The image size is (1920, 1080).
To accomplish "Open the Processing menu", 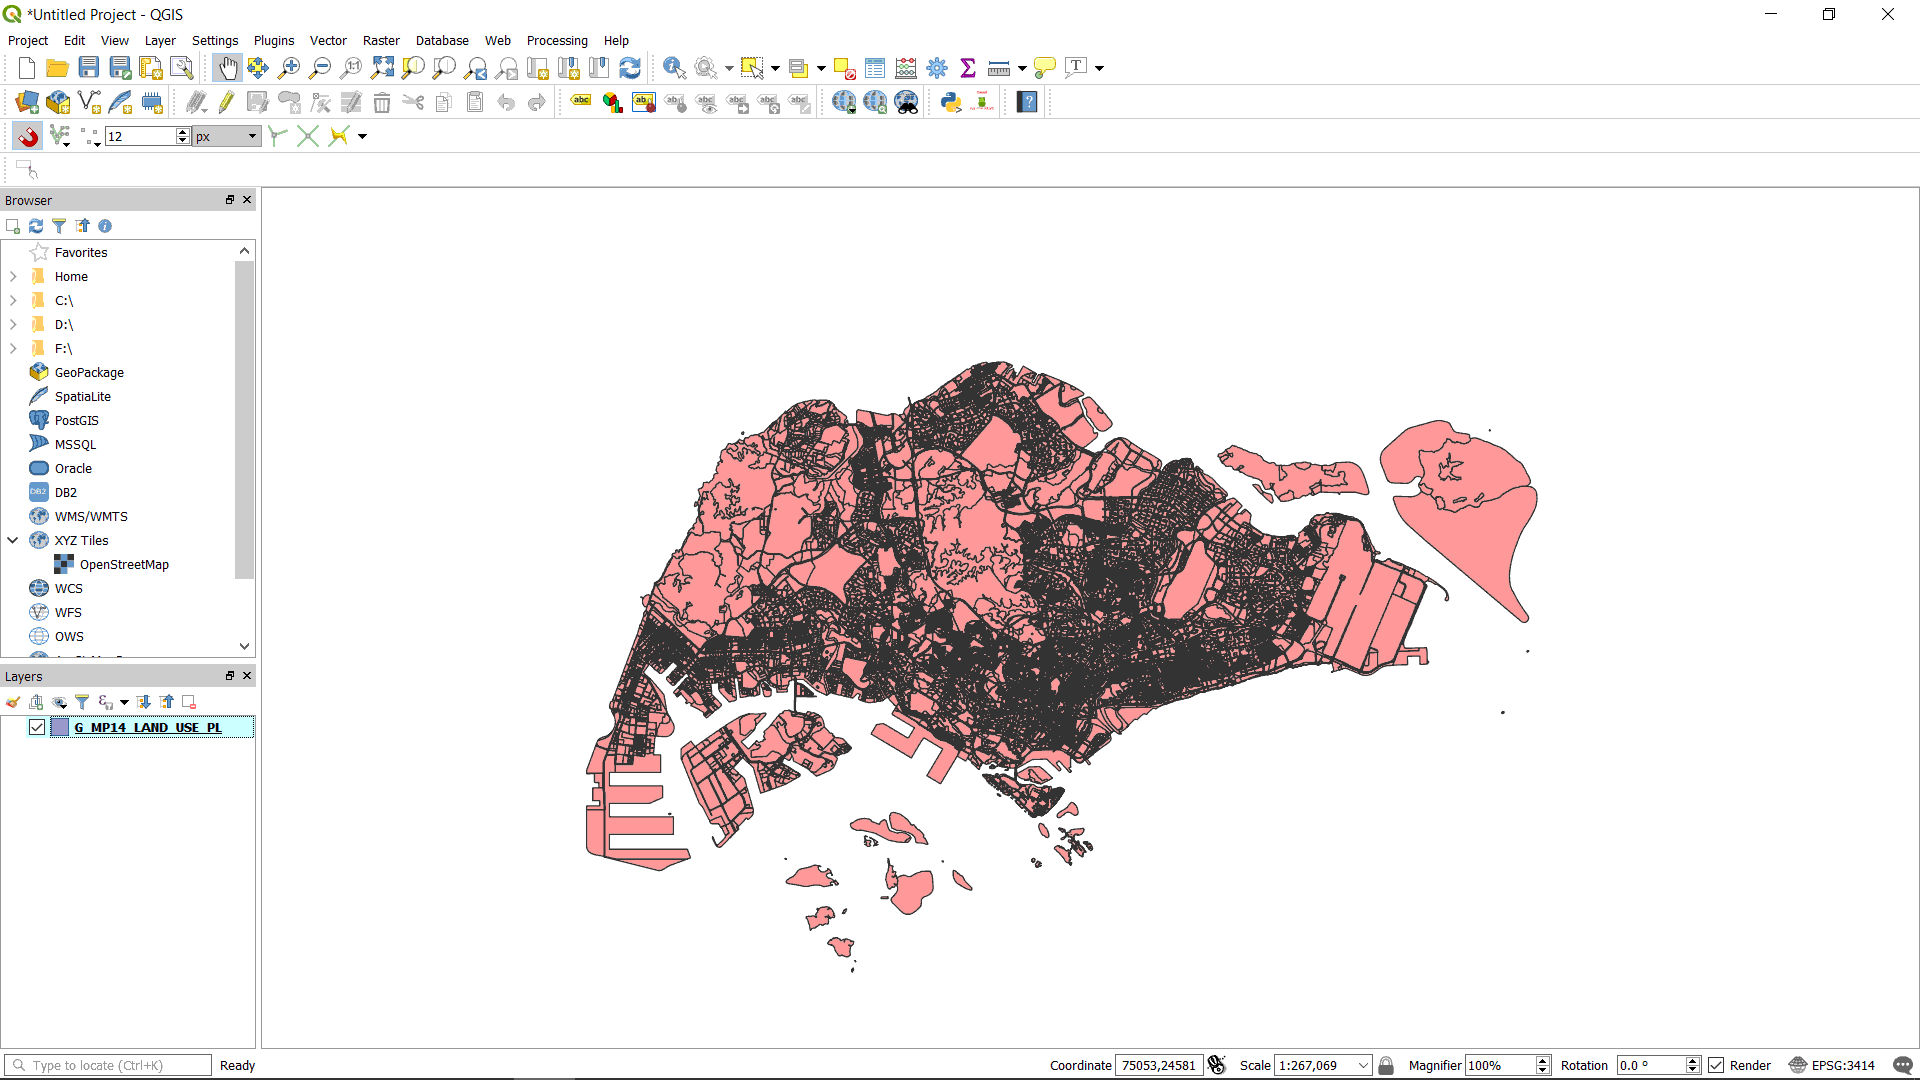I will pos(557,41).
